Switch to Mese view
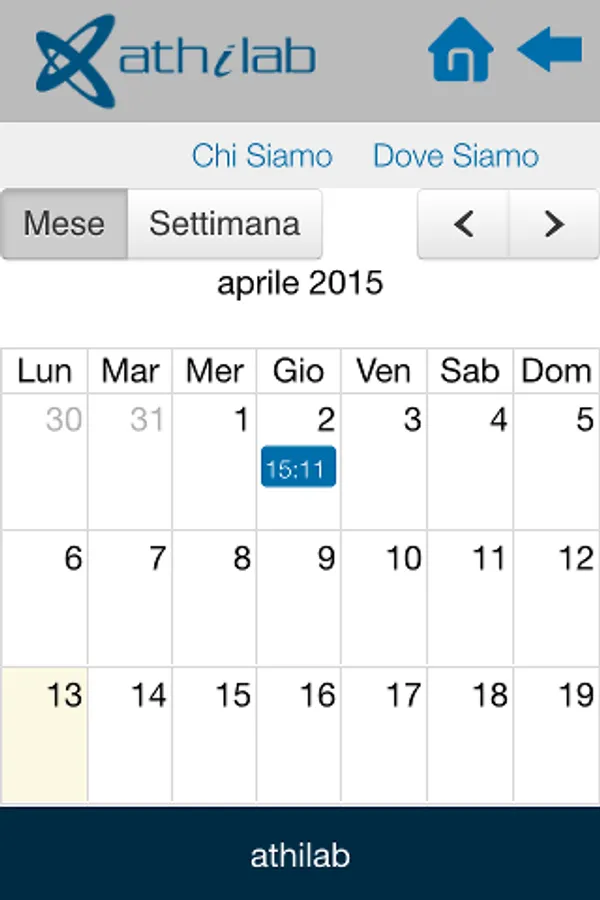 pyautogui.click(x=64, y=224)
